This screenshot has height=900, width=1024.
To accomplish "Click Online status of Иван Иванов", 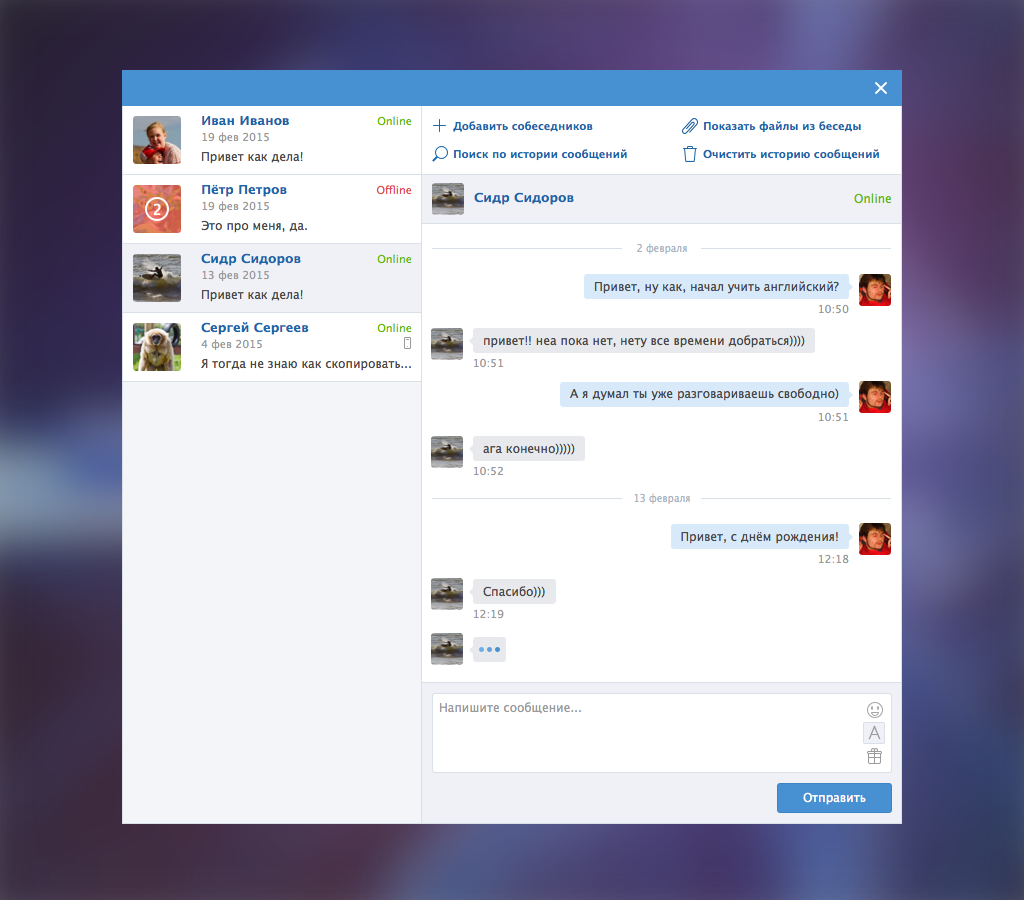I will pyautogui.click(x=394, y=121).
